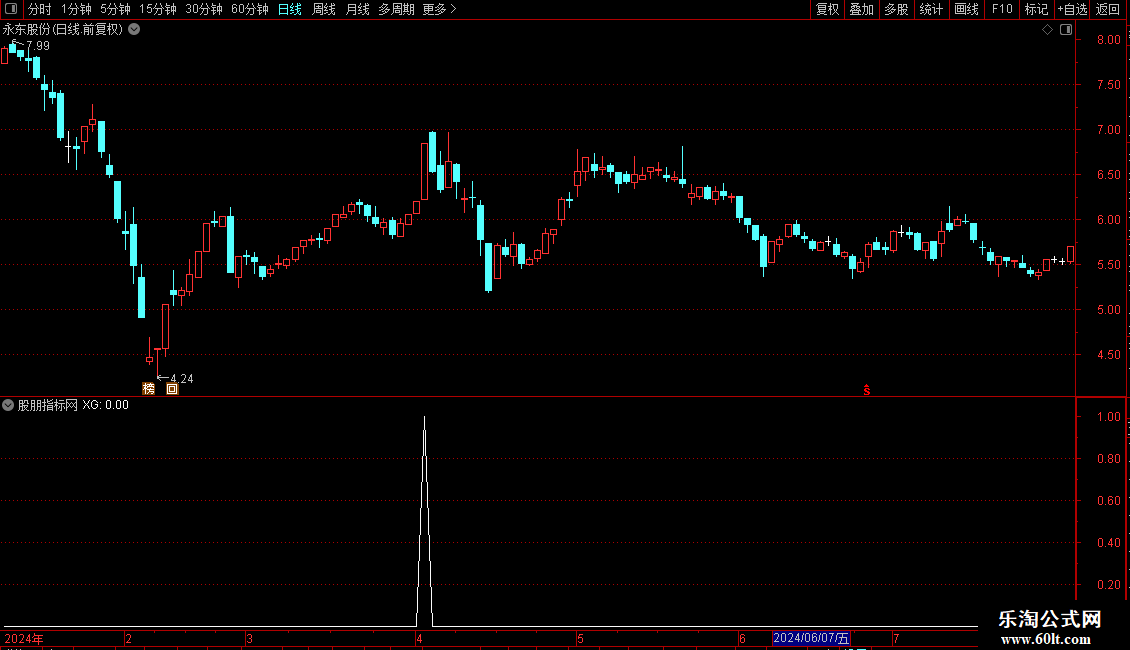Toggle the side panel icon beside the diamond
Screen dimensions: 1130x650
[x=1066, y=30]
